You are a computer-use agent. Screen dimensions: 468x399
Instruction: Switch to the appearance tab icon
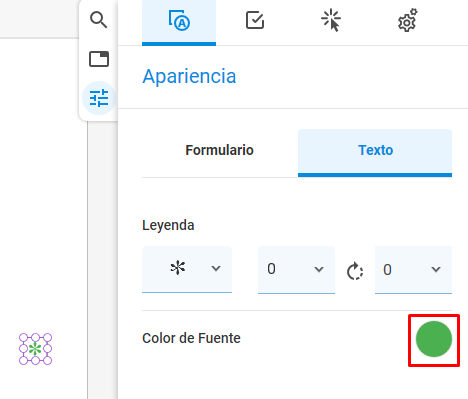[179, 21]
